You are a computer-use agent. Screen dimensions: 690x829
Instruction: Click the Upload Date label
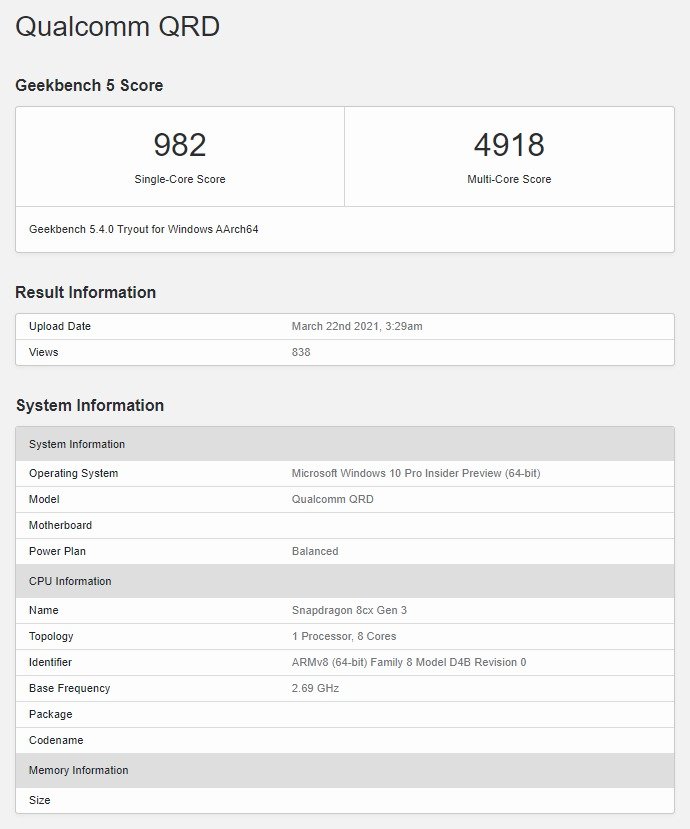60,326
